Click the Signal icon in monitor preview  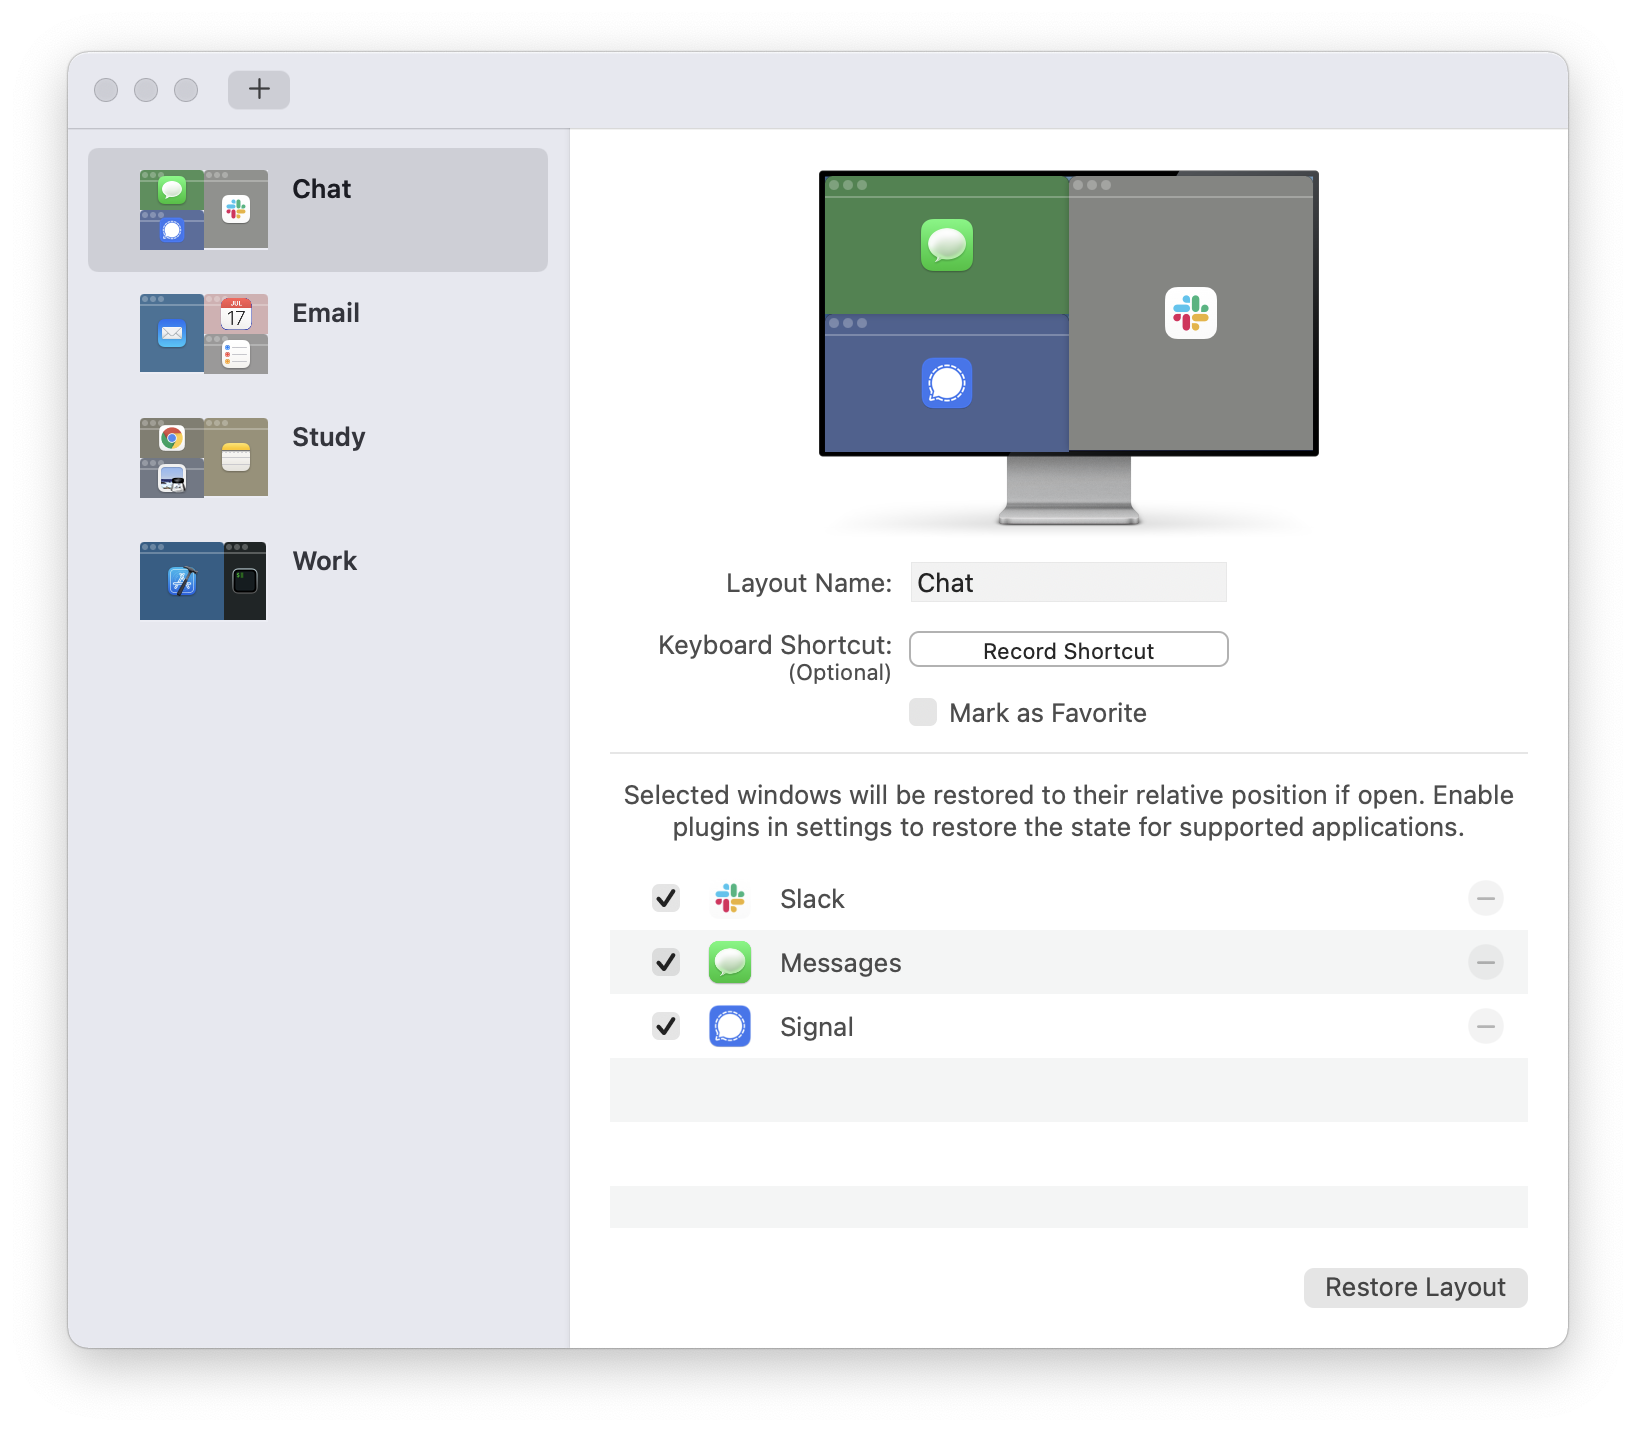point(947,383)
